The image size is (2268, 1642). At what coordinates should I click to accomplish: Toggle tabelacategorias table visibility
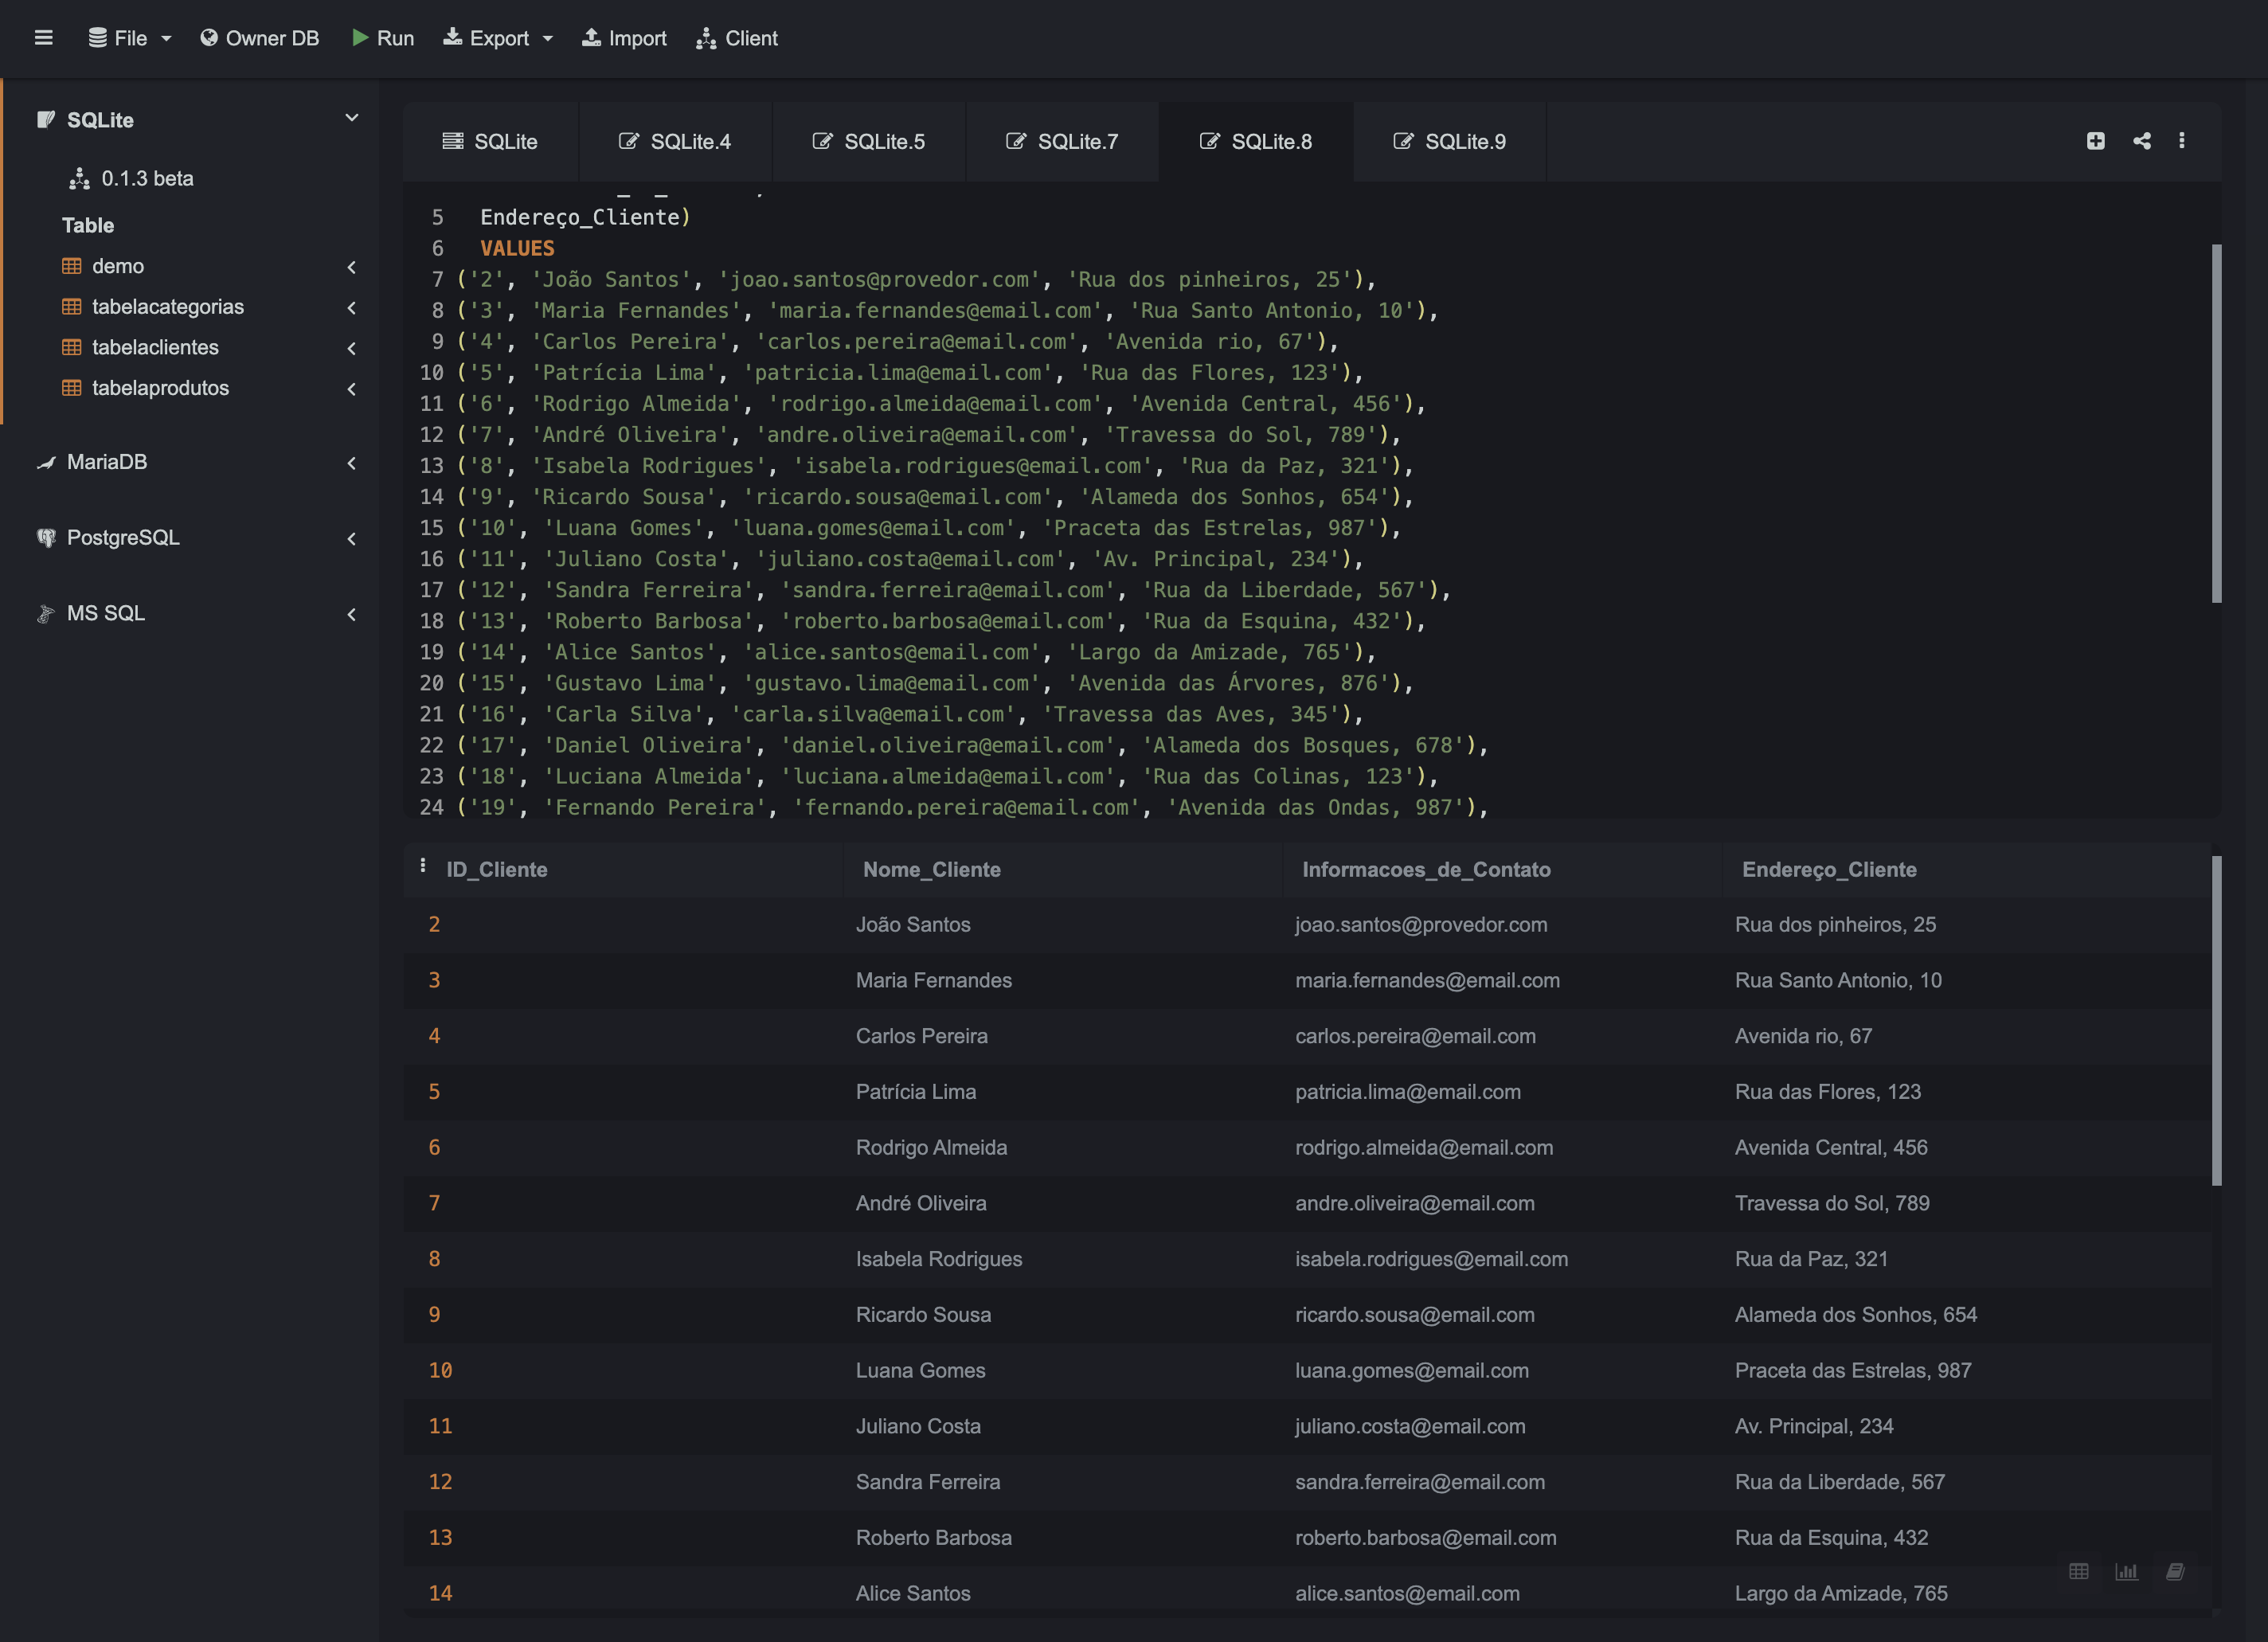point(352,307)
